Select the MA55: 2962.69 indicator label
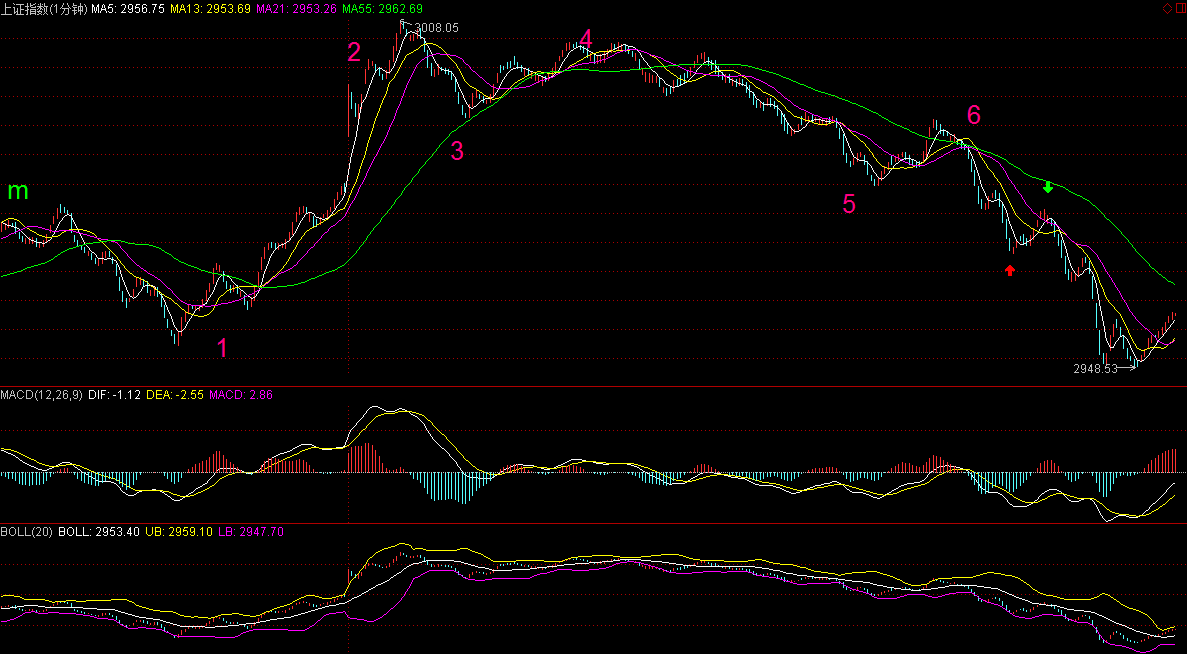The height and width of the screenshot is (654, 1187). (x=382, y=8)
